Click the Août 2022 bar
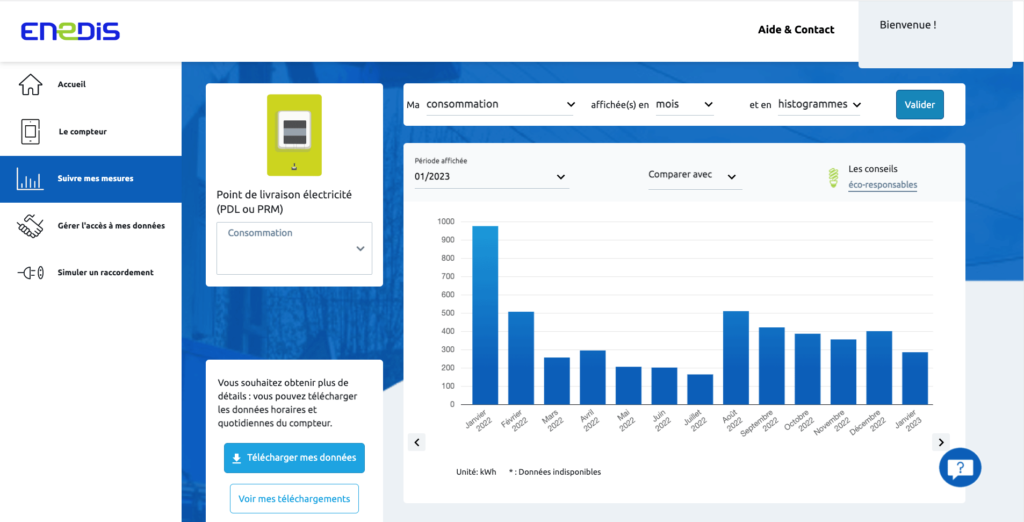The width and height of the screenshot is (1024, 522). [x=736, y=358]
